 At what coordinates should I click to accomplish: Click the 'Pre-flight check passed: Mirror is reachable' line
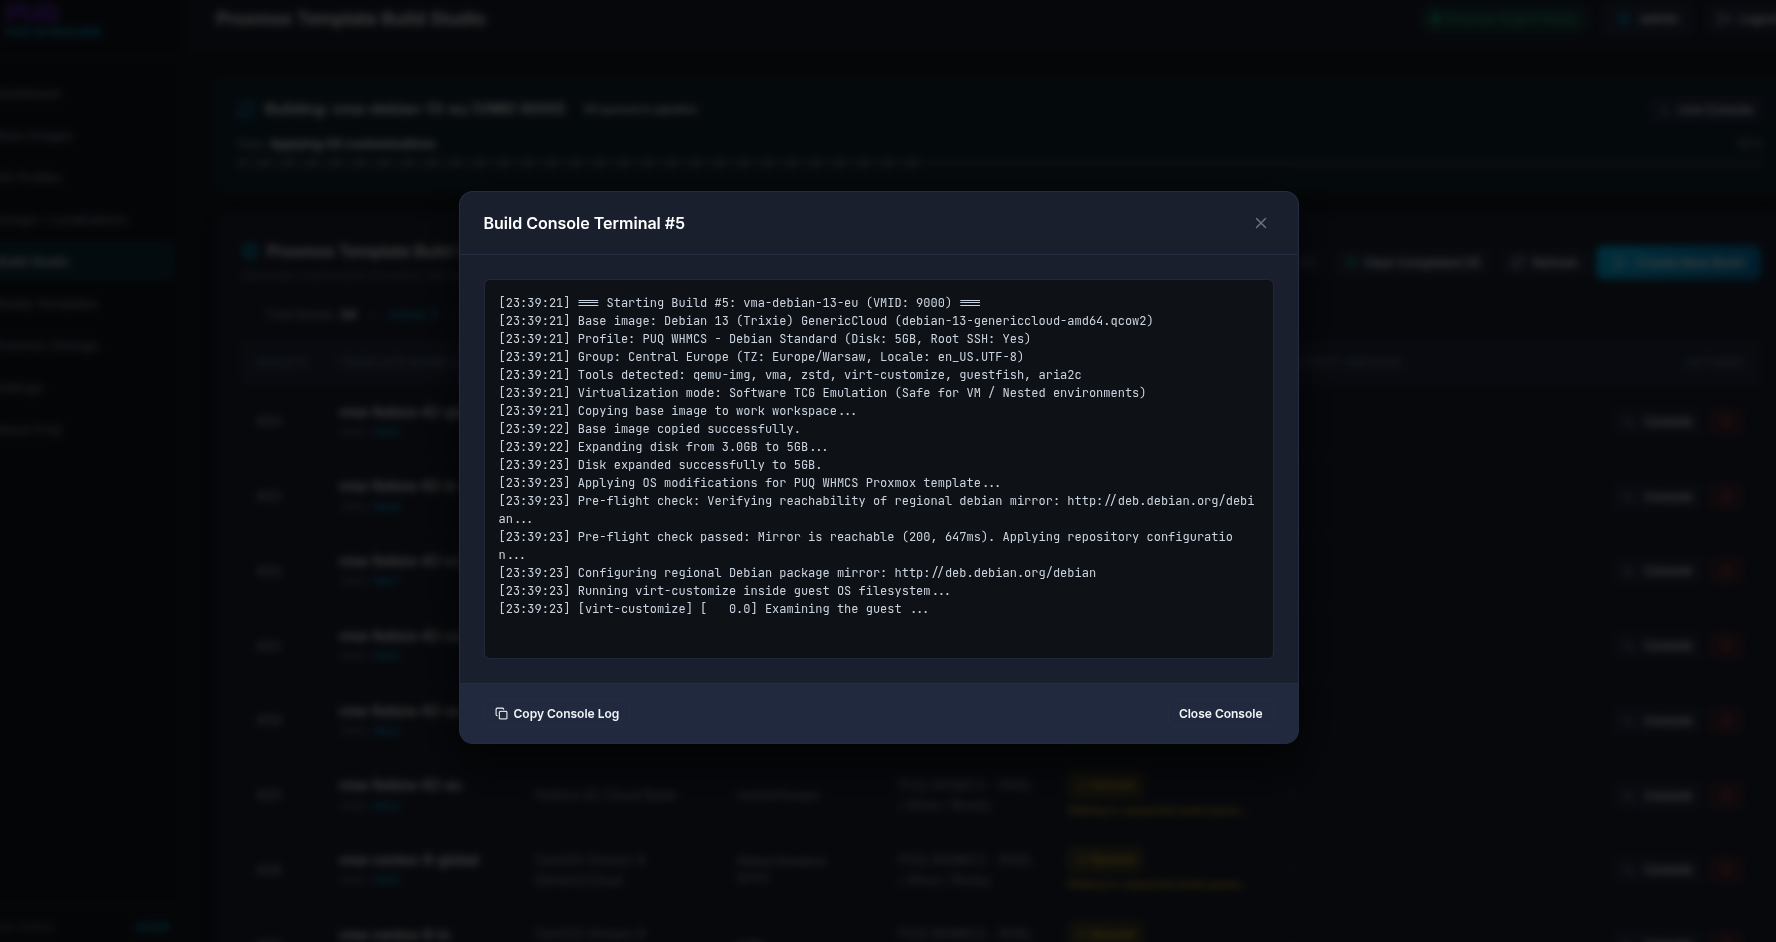coord(866,546)
